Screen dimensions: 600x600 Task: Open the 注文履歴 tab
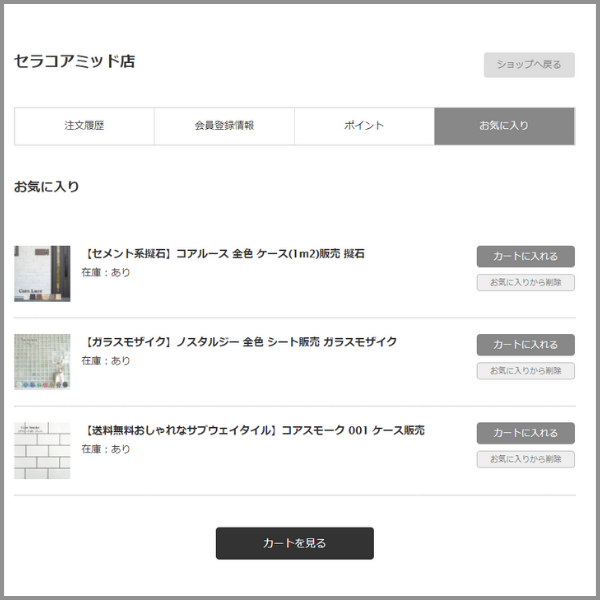pos(84,126)
